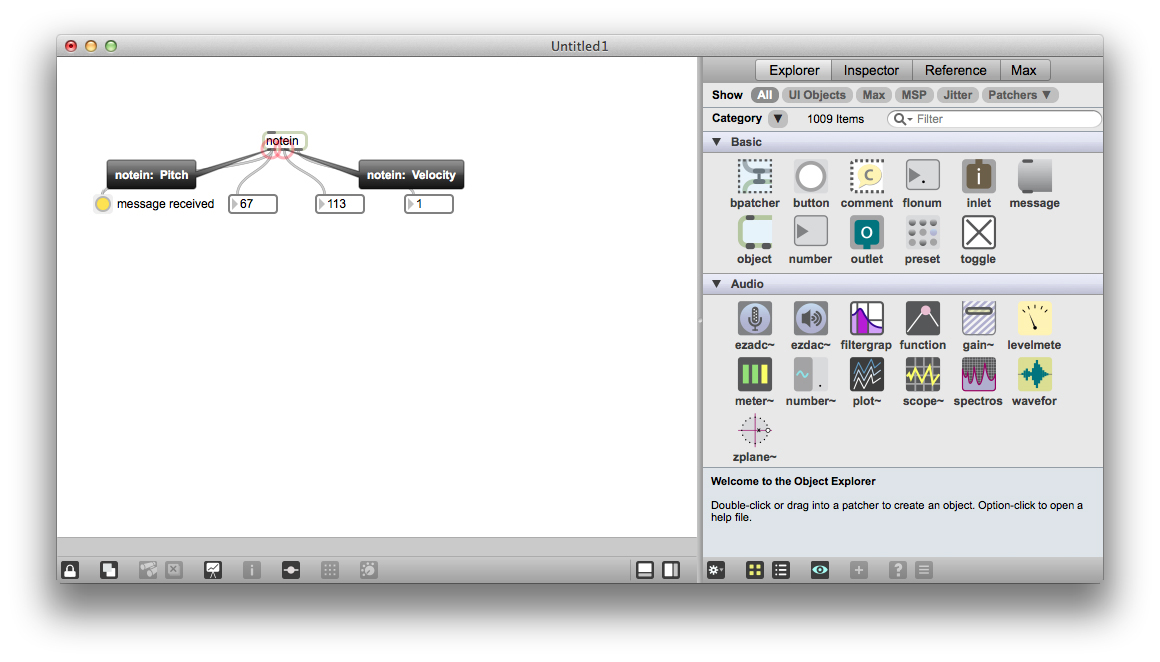Select the notein object in patcher
This screenshot has width=1160, height=662.
coord(283,141)
